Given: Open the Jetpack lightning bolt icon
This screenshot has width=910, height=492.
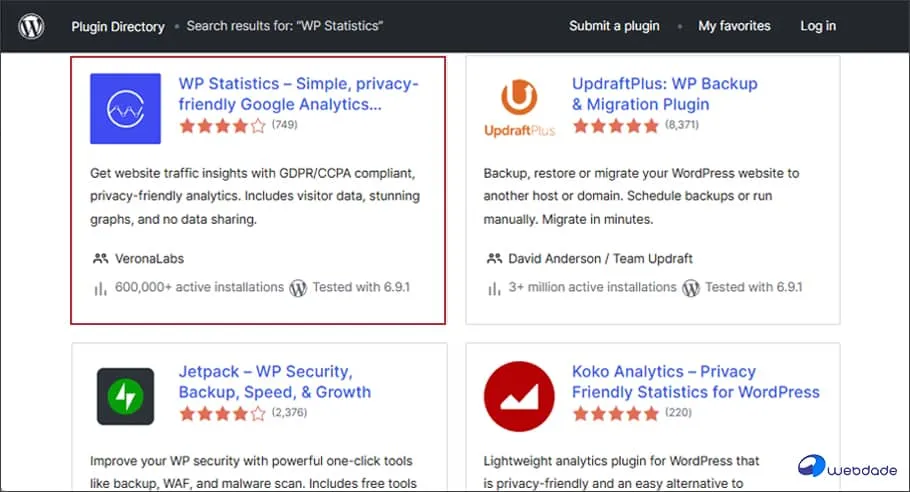Looking at the screenshot, I should coord(125,396).
